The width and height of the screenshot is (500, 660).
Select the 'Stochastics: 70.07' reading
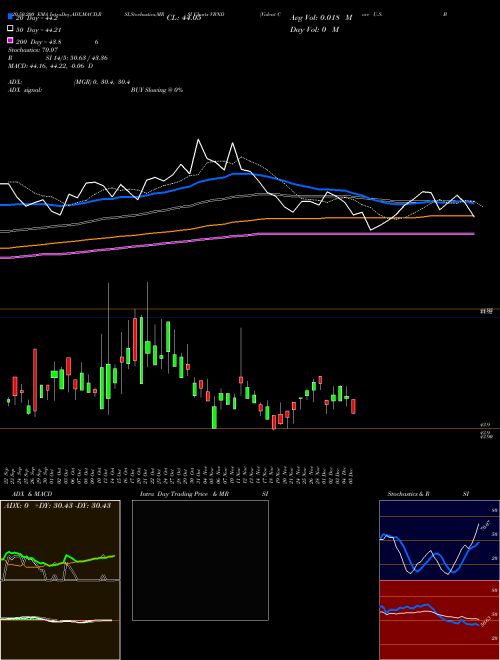tap(33, 50)
